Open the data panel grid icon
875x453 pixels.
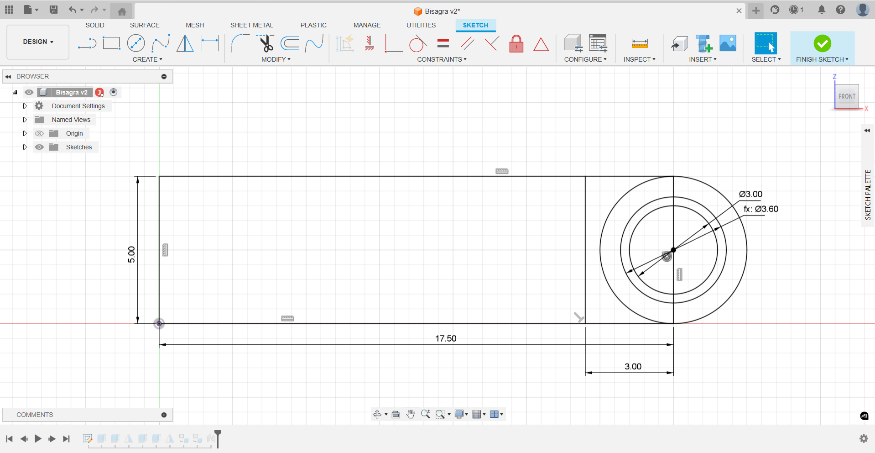[9, 10]
